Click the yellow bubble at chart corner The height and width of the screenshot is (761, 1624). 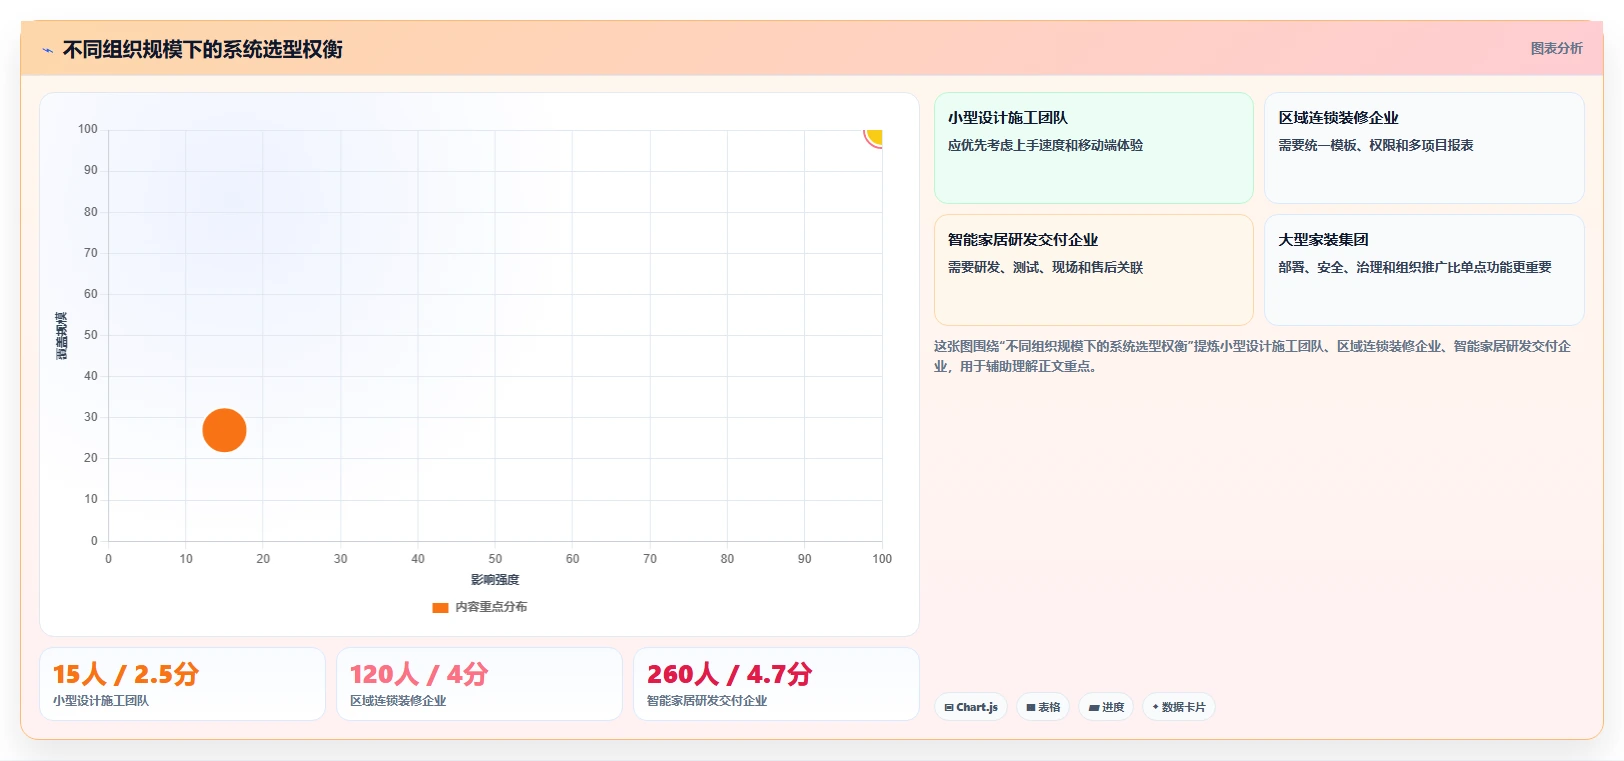point(874,137)
